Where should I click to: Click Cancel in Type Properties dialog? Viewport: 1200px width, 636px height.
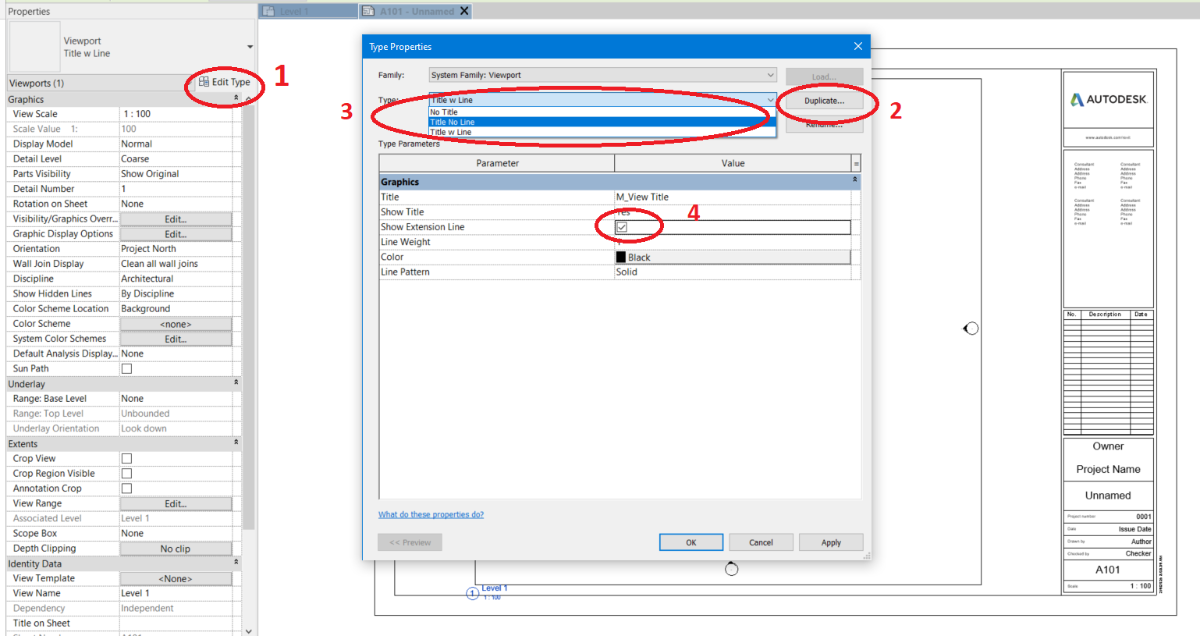(761, 542)
